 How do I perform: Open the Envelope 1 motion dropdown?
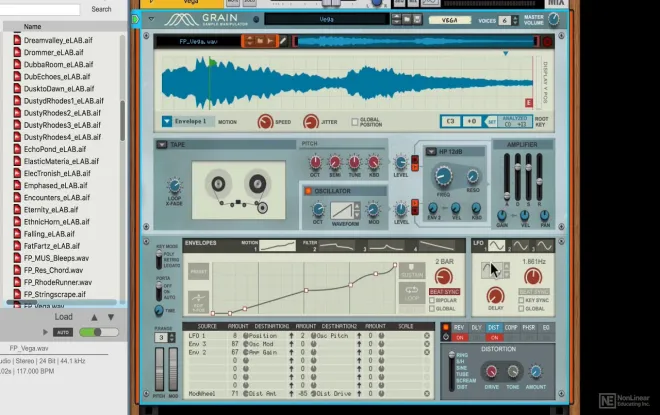click(167, 122)
